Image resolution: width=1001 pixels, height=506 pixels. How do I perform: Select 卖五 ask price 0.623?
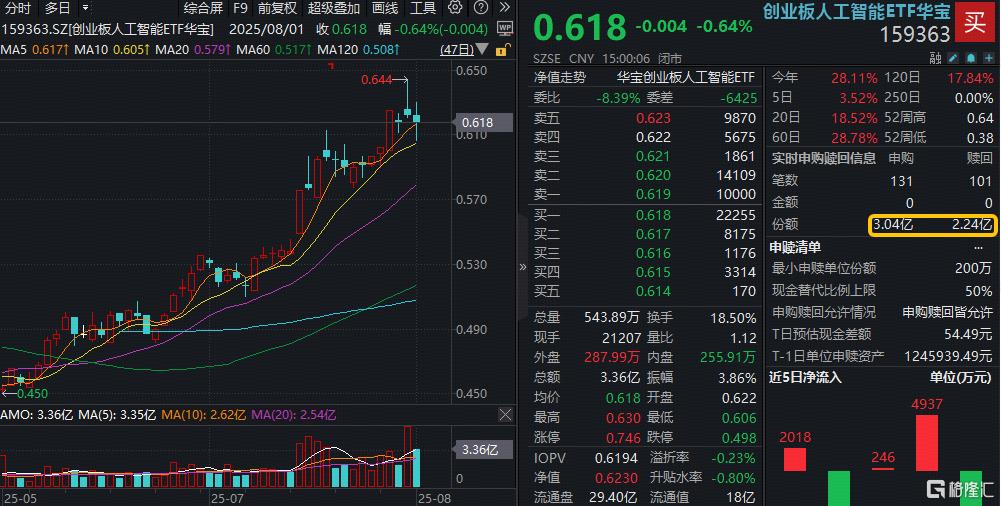(x=653, y=118)
